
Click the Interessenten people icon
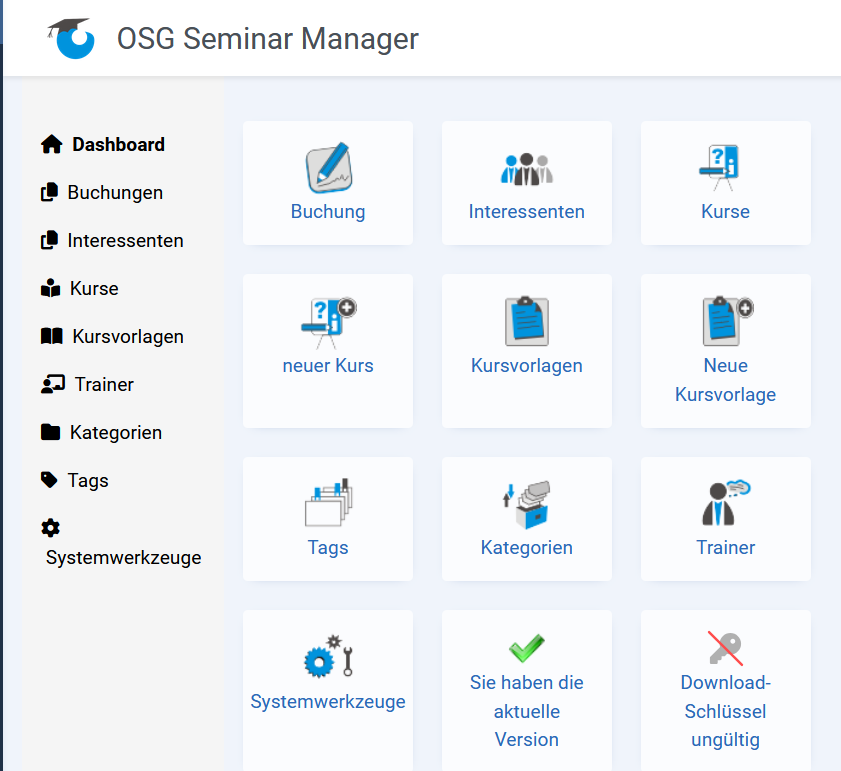(526, 162)
